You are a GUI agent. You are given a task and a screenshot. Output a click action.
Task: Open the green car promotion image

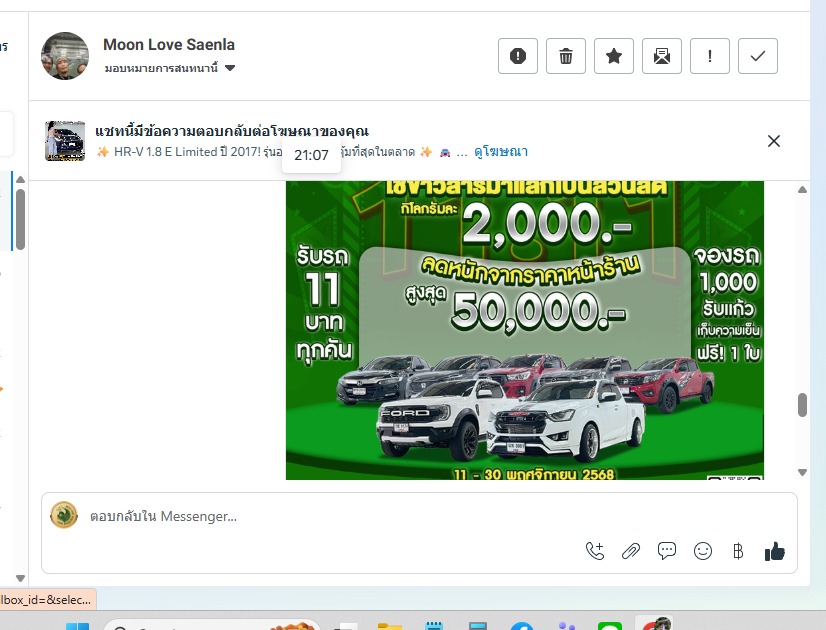click(524, 330)
